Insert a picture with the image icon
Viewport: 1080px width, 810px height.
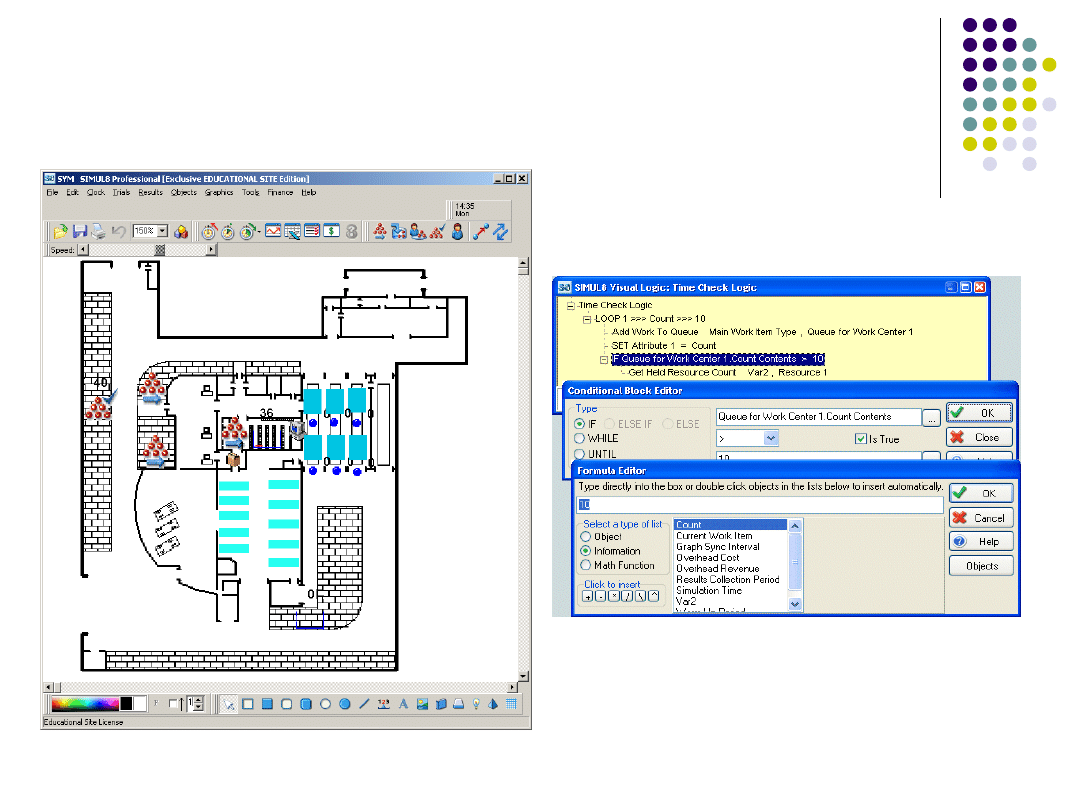tap(422, 704)
